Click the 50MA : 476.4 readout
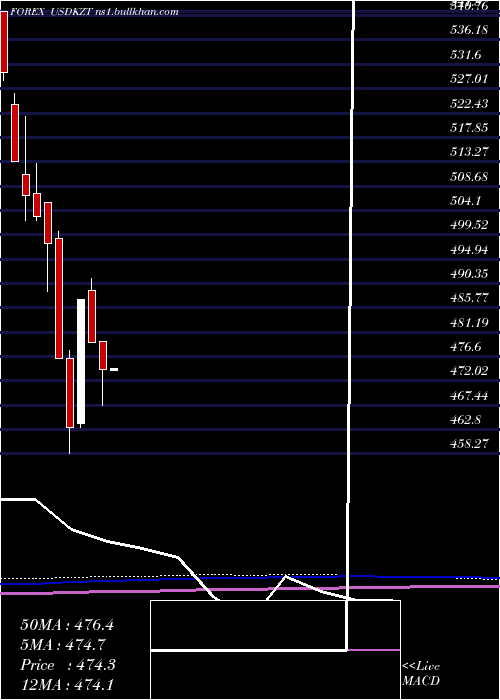This screenshot has height=700, width=500. pos(67,625)
